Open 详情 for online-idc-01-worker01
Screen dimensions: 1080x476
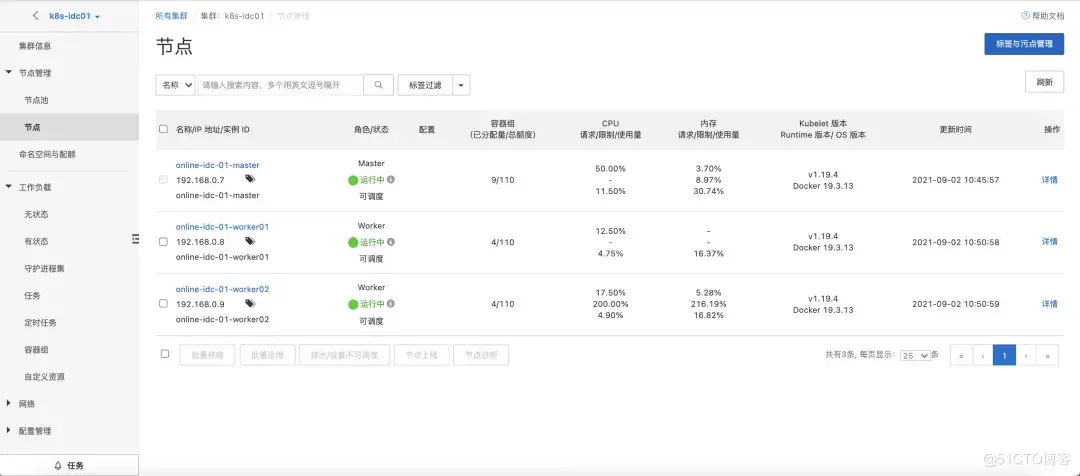pyautogui.click(x=1049, y=242)
